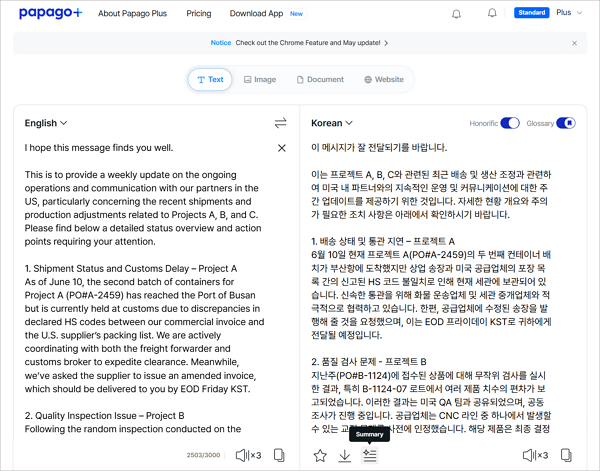Expand the Plus account dropdown
This screenshot has width=600, height=471.
tap(570, 14)
